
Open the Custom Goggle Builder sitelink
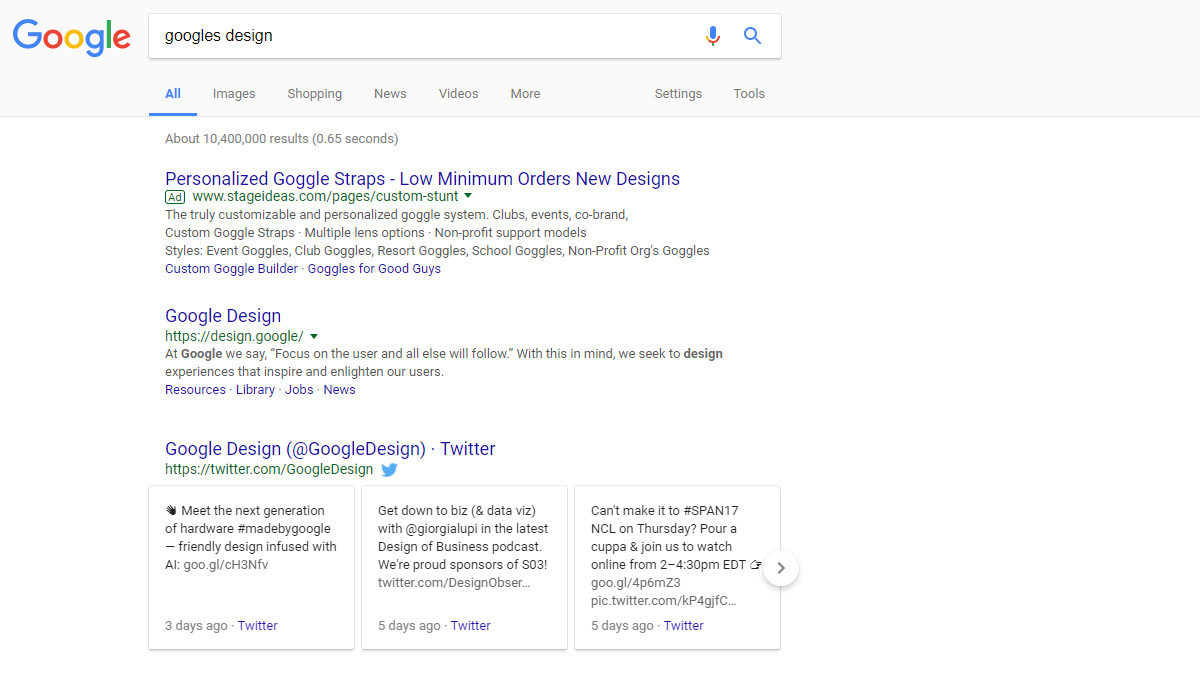pos(231,268)
